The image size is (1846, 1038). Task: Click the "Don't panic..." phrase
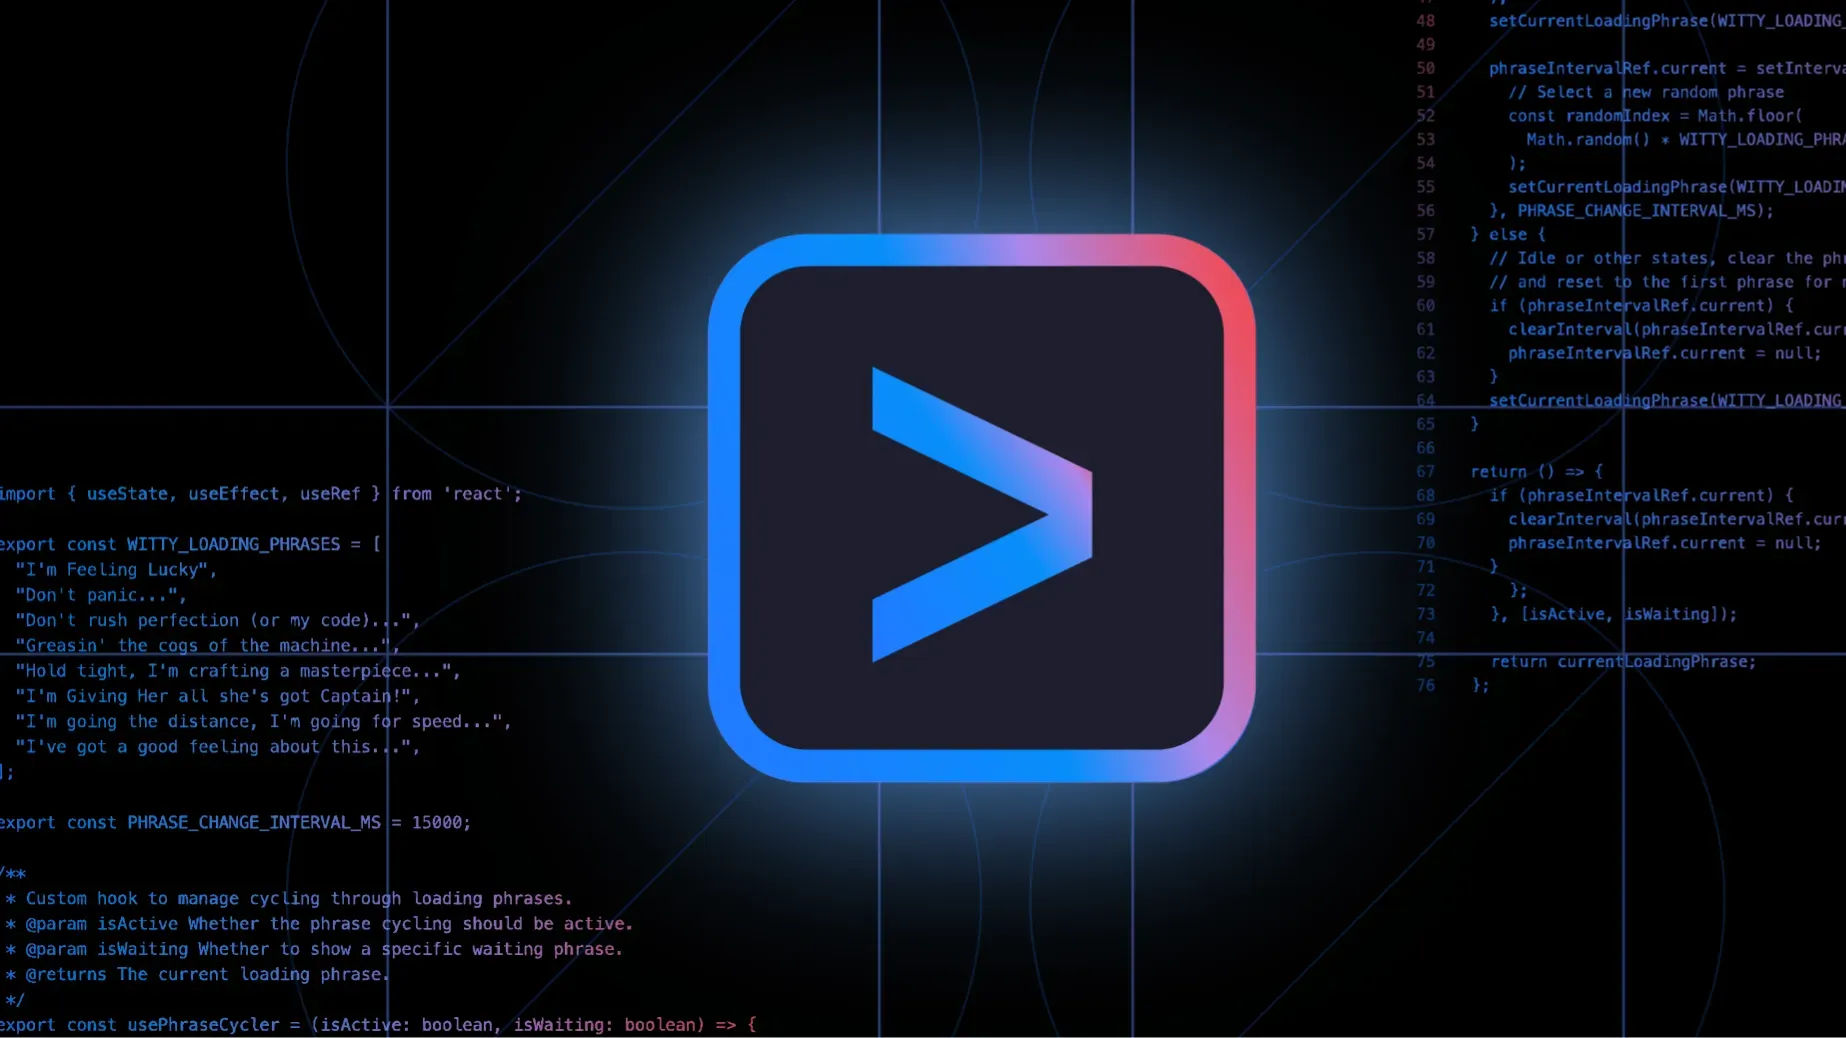pos(101,595)
